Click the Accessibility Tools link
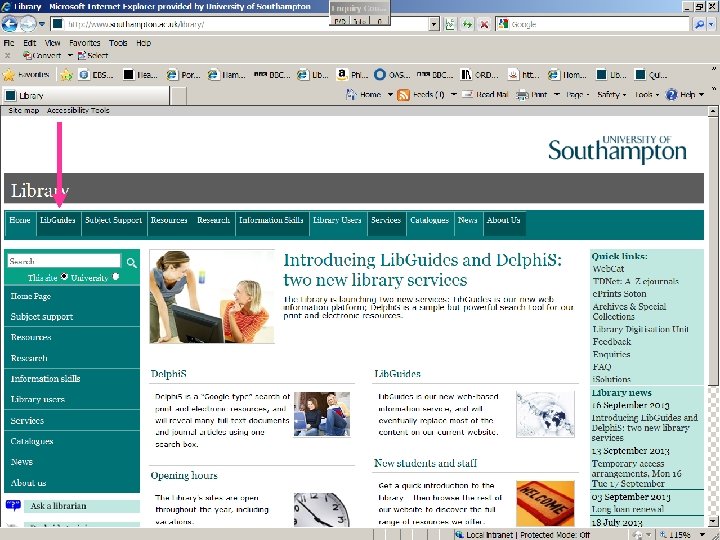This screenshot has width=720, height=540. click(78, 110)
